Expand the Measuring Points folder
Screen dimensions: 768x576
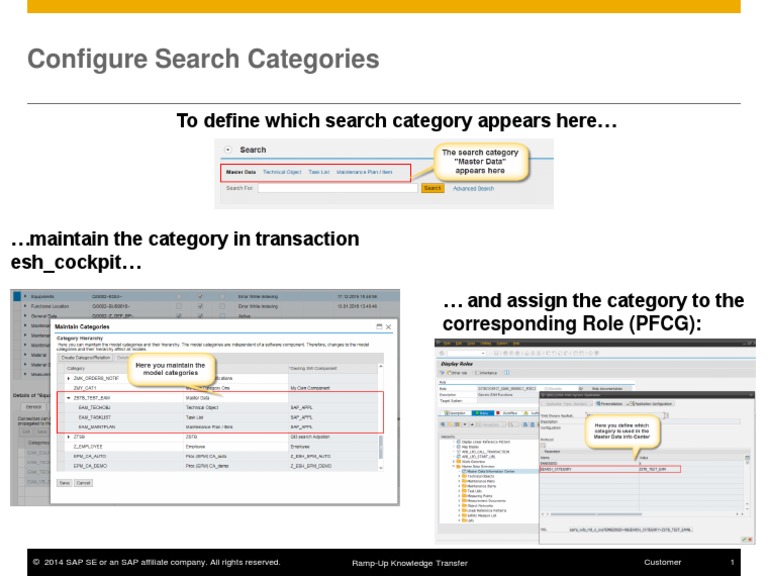(459, 496)
